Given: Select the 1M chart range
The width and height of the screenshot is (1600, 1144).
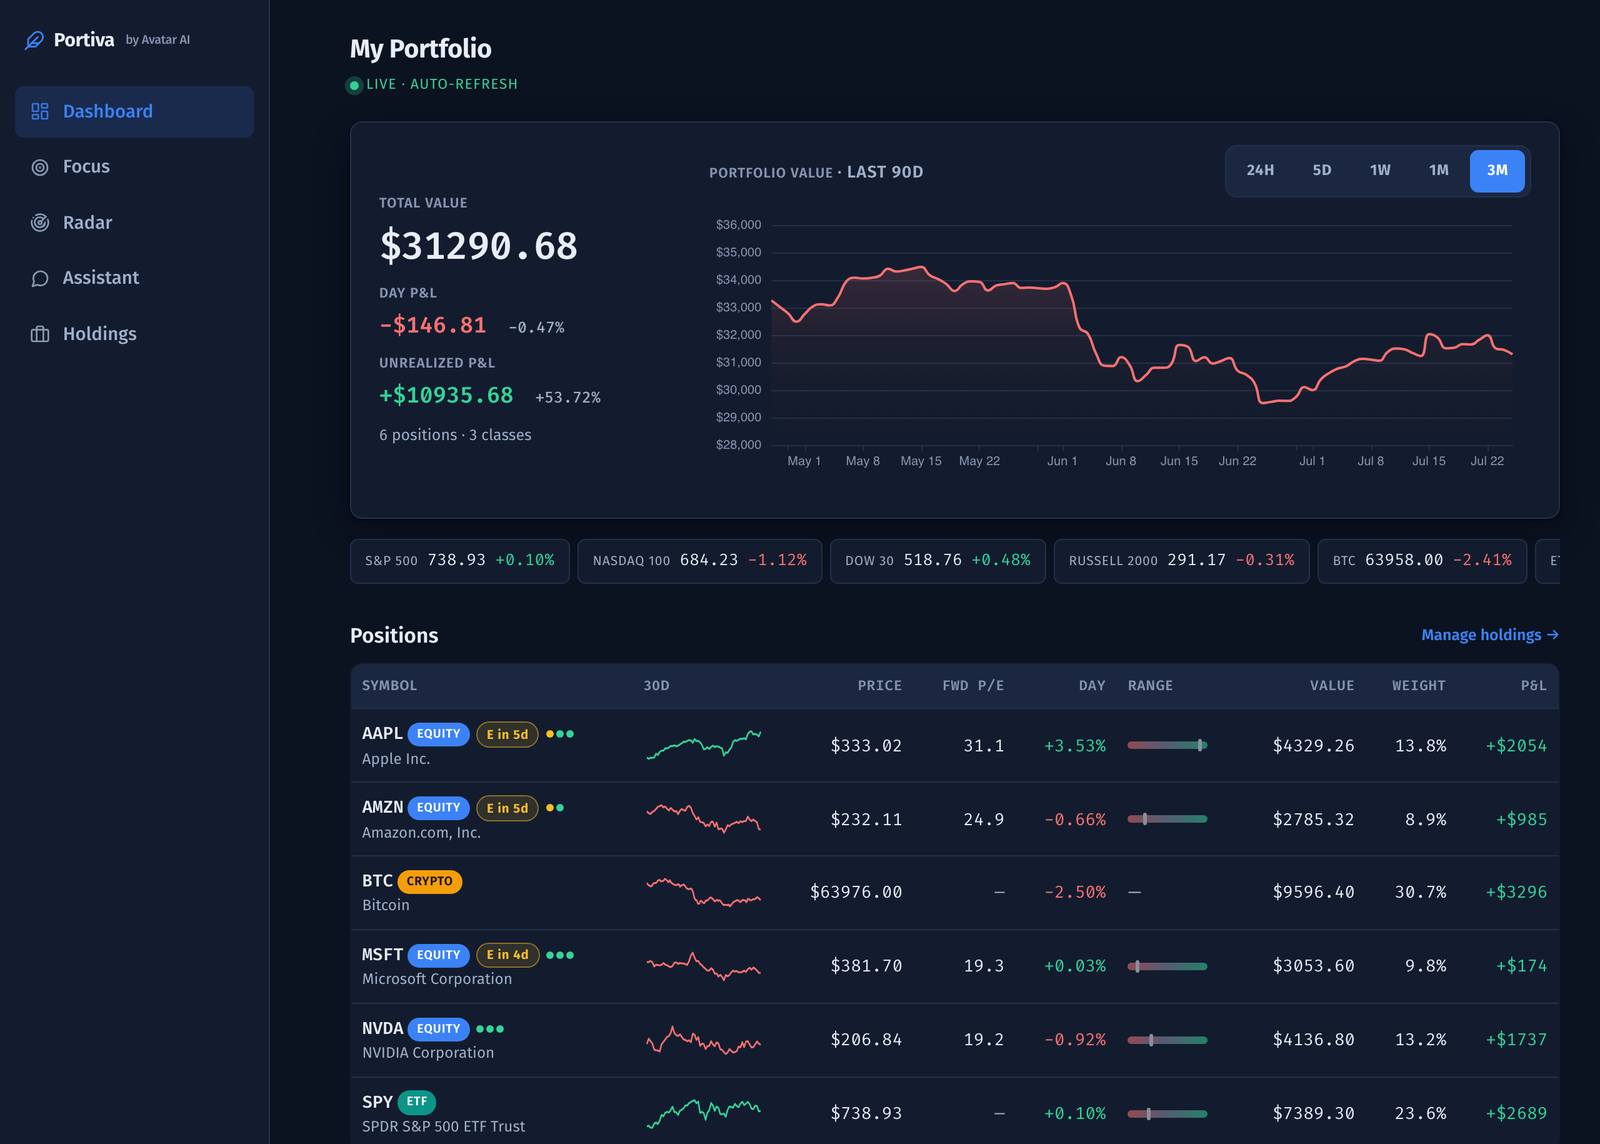Looking at the screenshot, I should [1439, 171].
